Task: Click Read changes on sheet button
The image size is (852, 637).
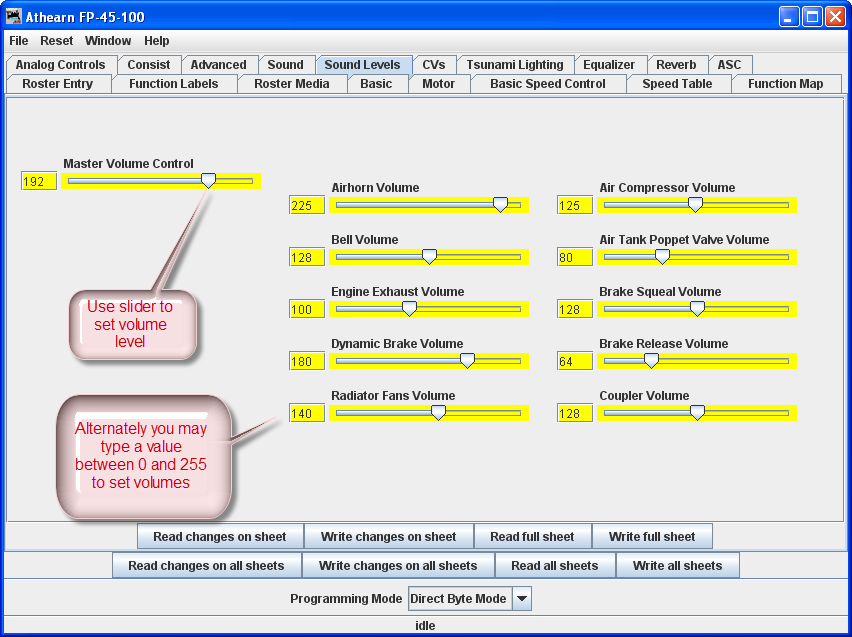Action: 220,537
